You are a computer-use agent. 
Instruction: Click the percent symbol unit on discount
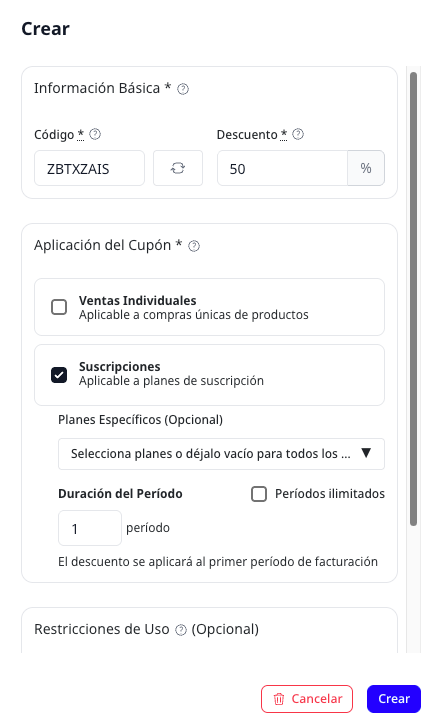click(x=366, y=168)
